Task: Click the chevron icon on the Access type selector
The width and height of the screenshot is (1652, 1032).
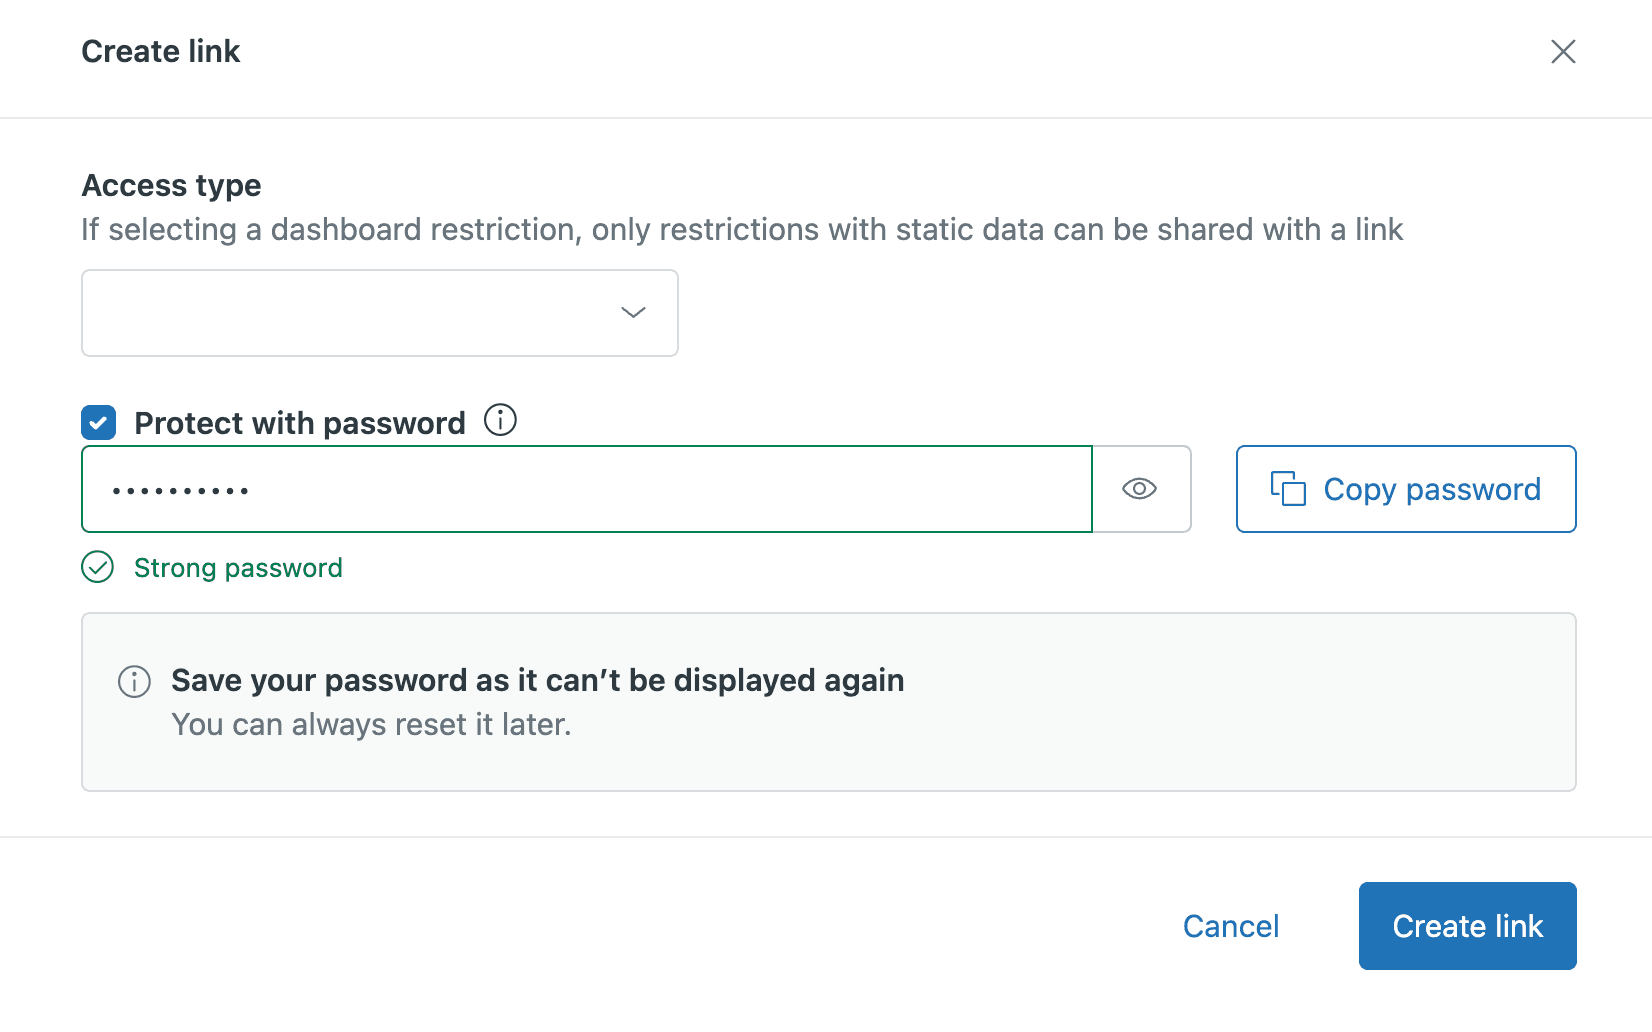Action: 632,313
